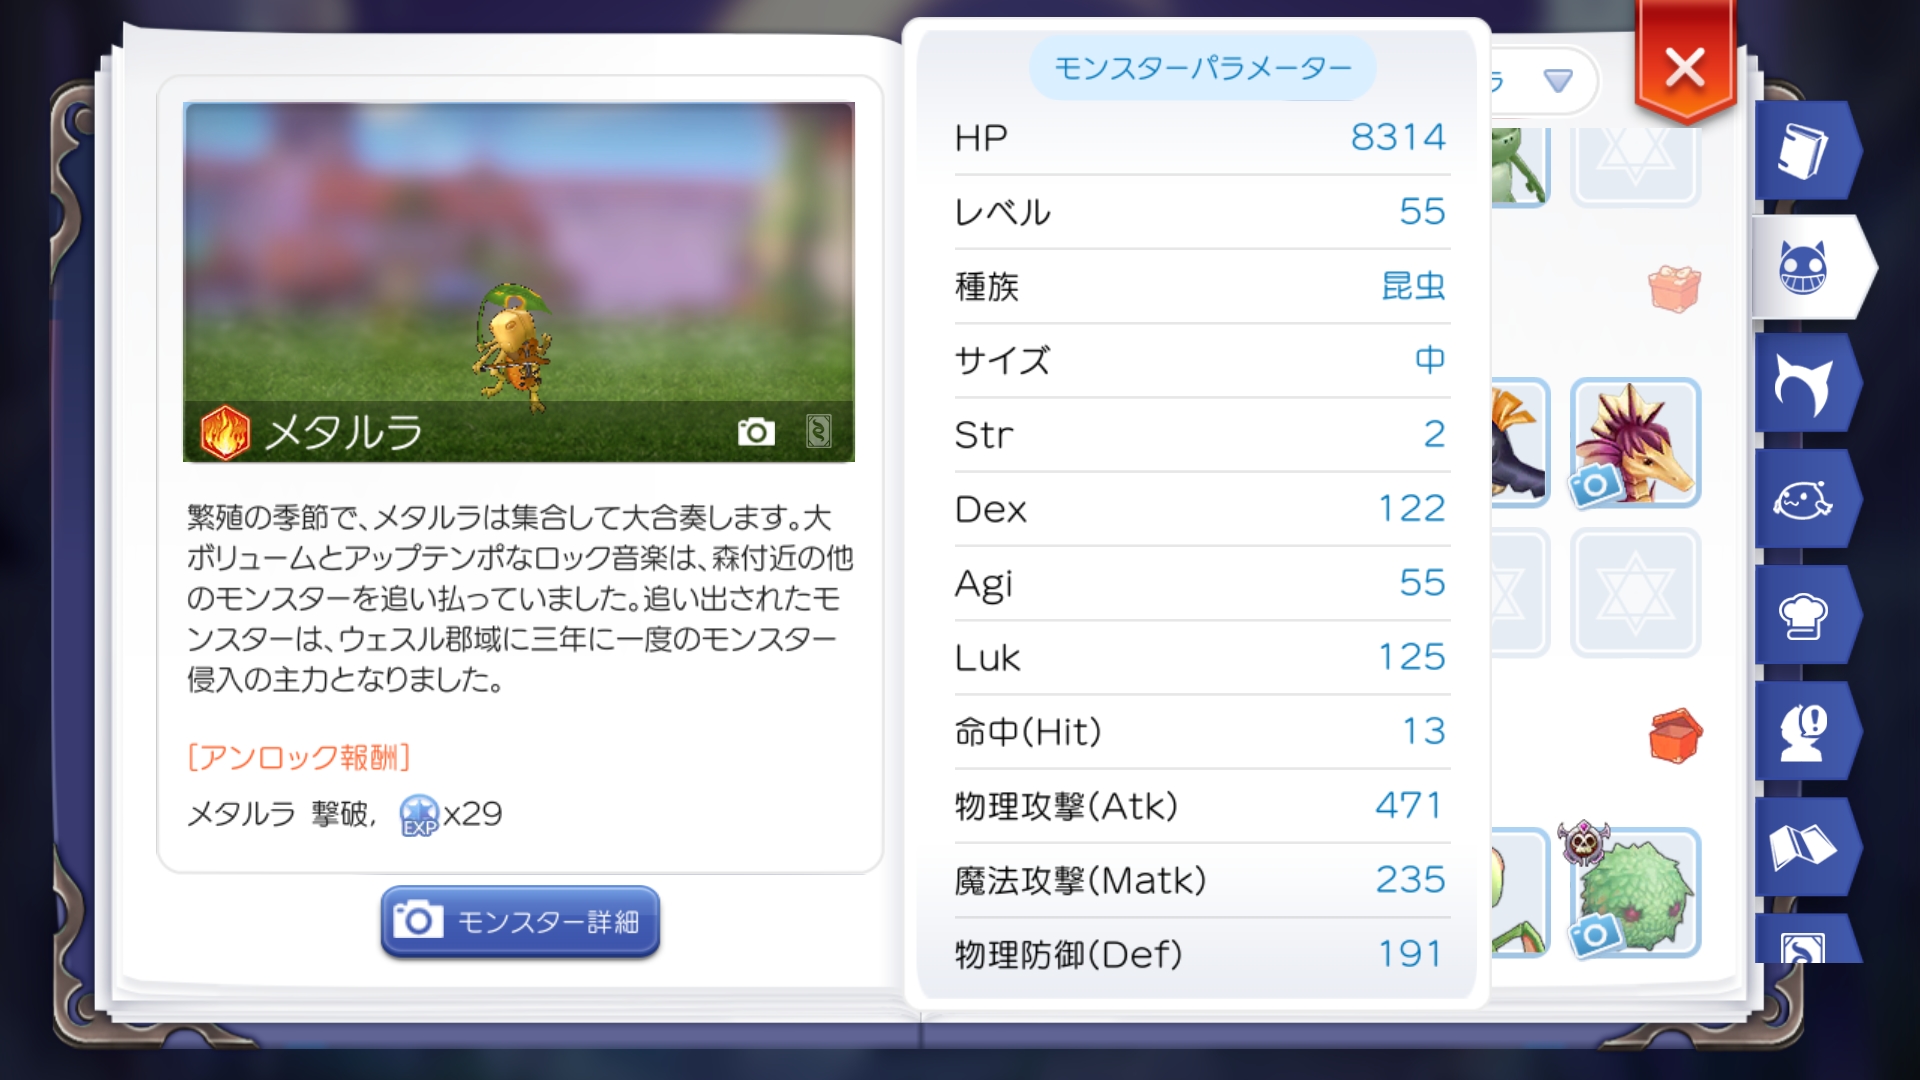This screenshot has width=1920, height=1080.
Task: Open the horned headgear sidebar tab
Action: pos(1802,384)
